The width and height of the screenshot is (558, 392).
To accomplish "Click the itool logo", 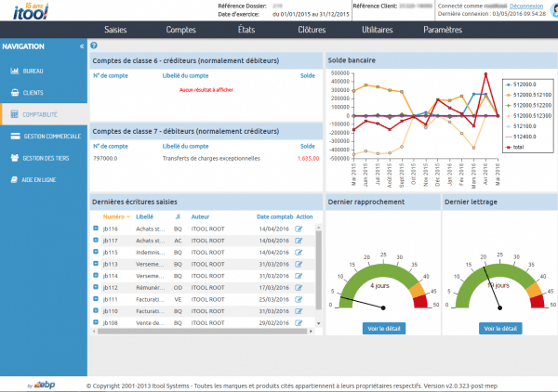I will [30, 11].
